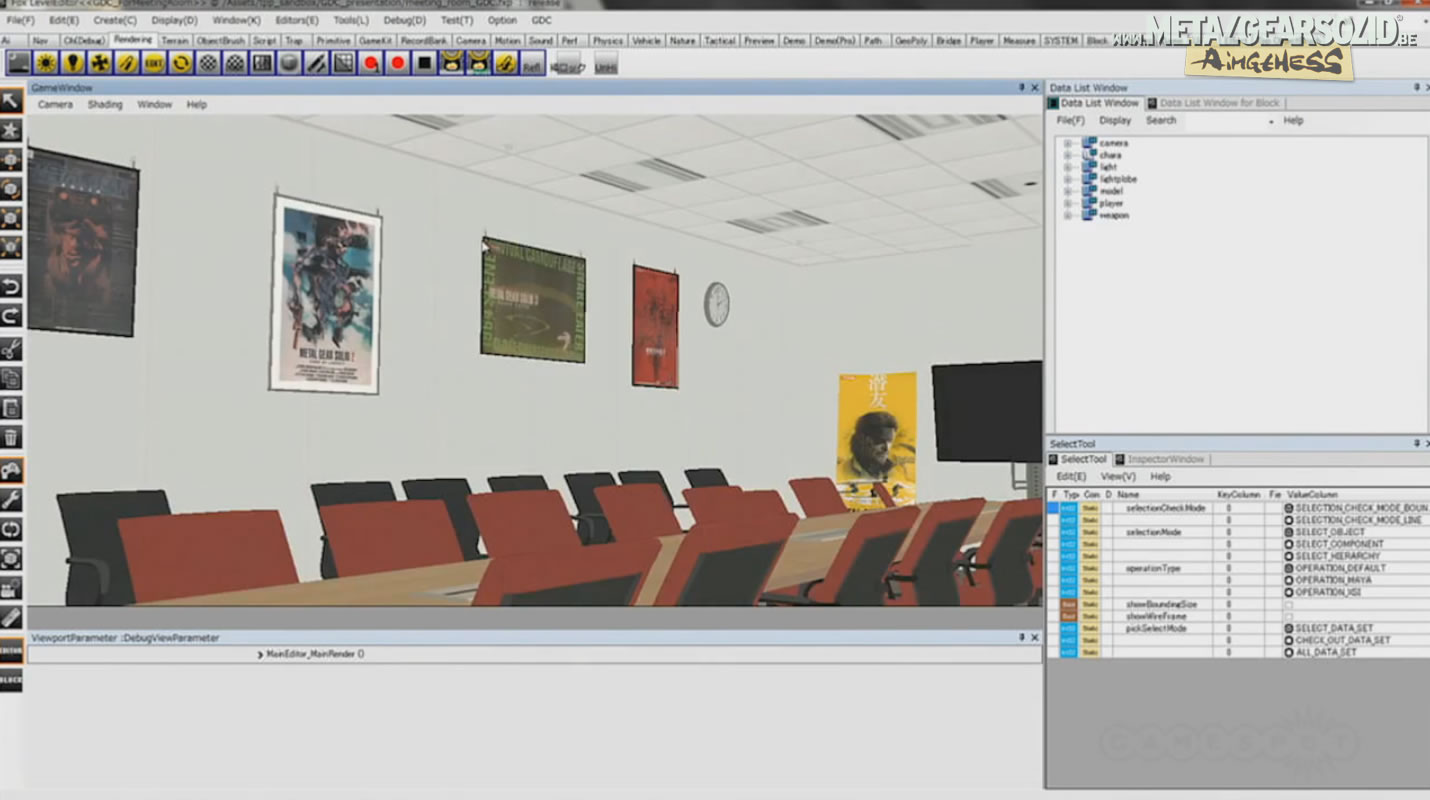Switch to the Terrain tab

tap(175, 41)
